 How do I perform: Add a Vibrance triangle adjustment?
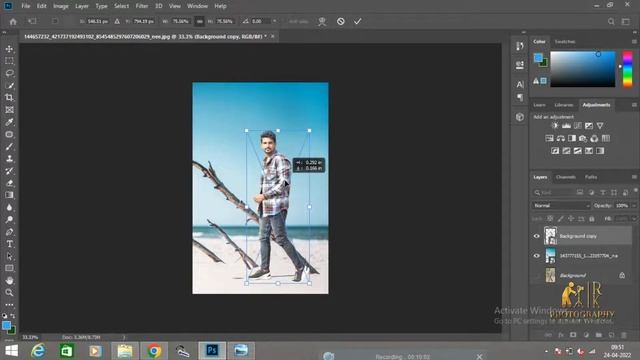click(600, 126)
